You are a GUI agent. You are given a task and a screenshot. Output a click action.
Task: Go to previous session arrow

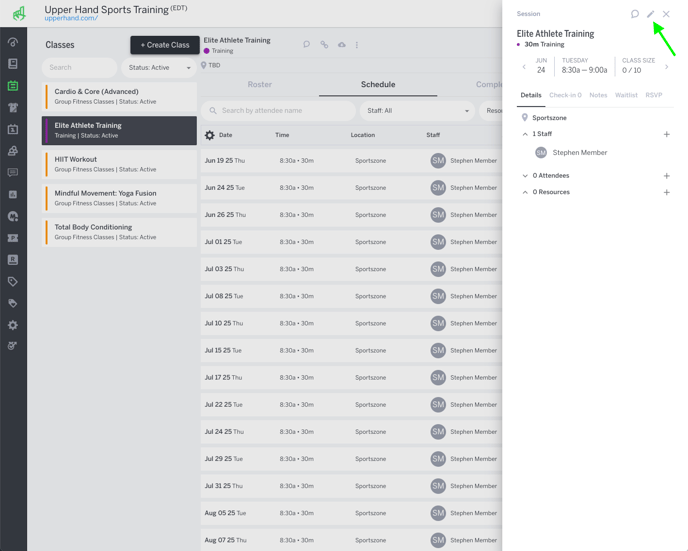(x=524, y=67)
